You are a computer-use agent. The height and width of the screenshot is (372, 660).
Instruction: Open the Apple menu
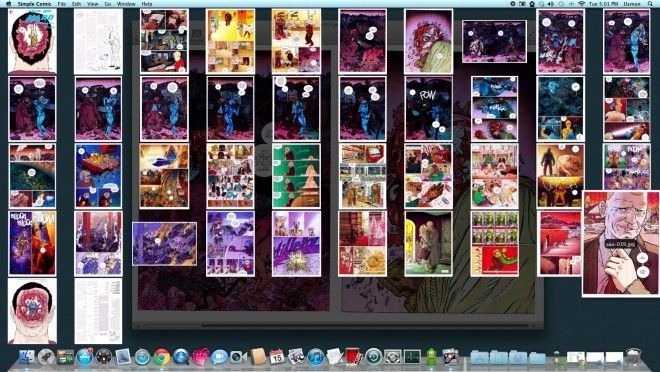[9, 4]
